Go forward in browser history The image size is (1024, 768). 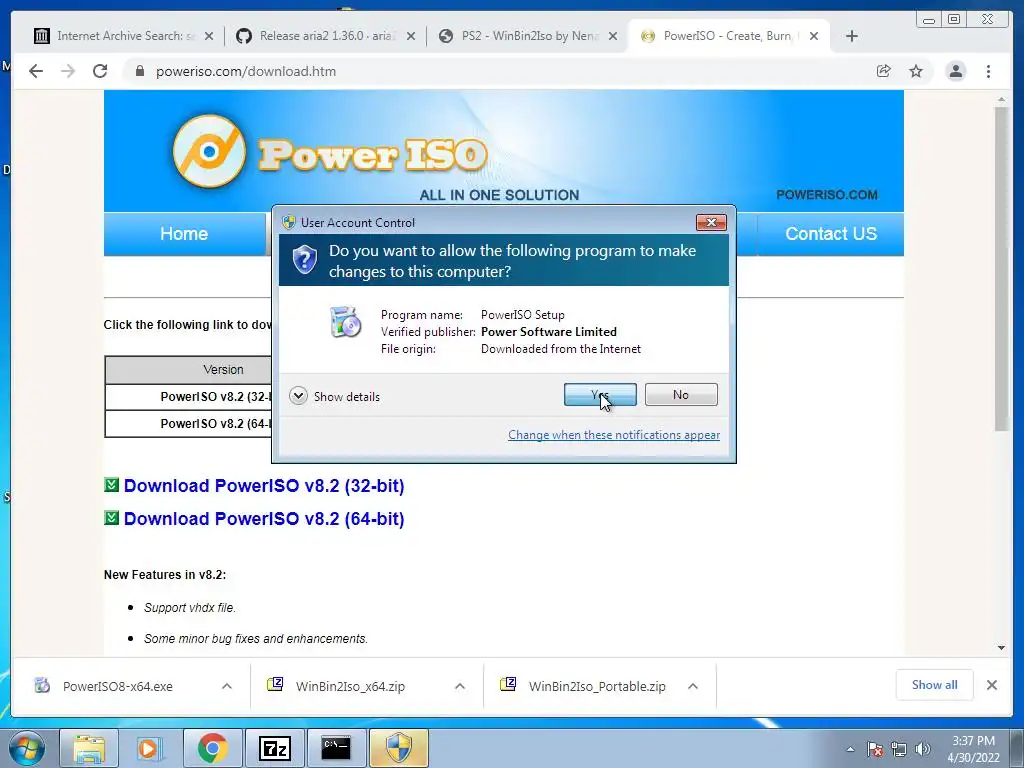(68, 71)
